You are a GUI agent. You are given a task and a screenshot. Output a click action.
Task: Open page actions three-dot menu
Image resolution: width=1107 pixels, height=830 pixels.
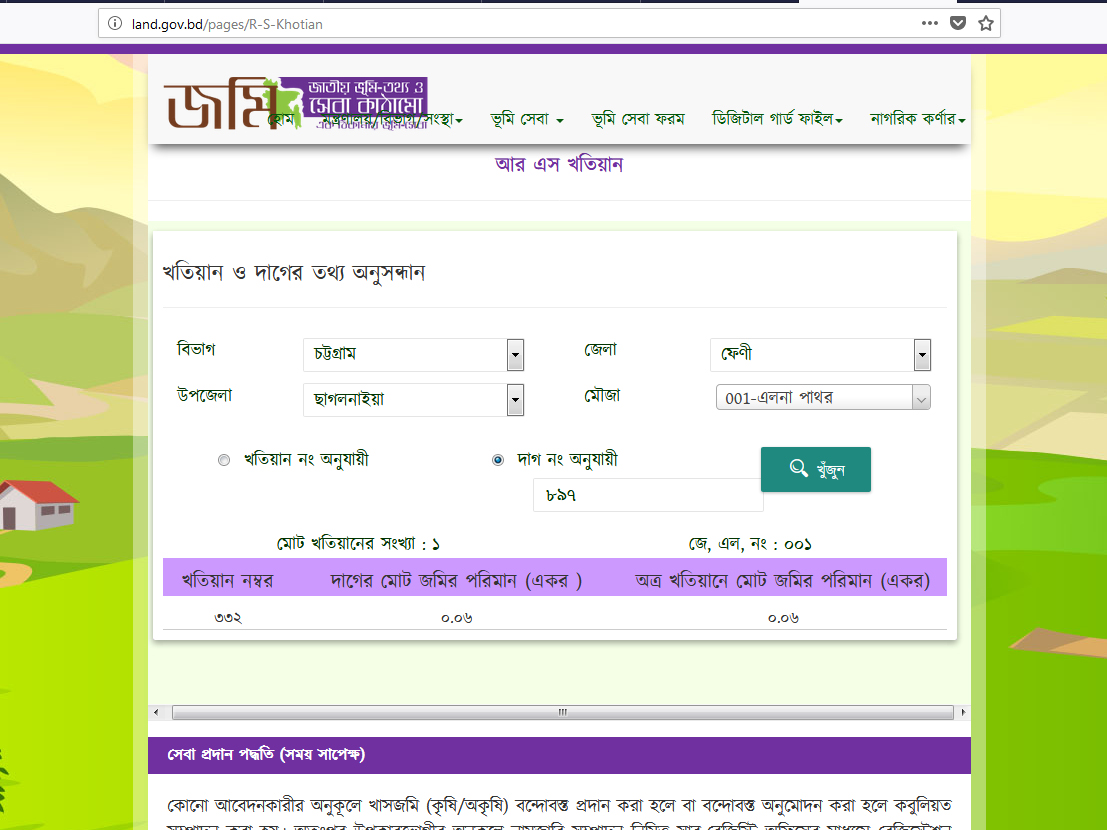[930, 23]
